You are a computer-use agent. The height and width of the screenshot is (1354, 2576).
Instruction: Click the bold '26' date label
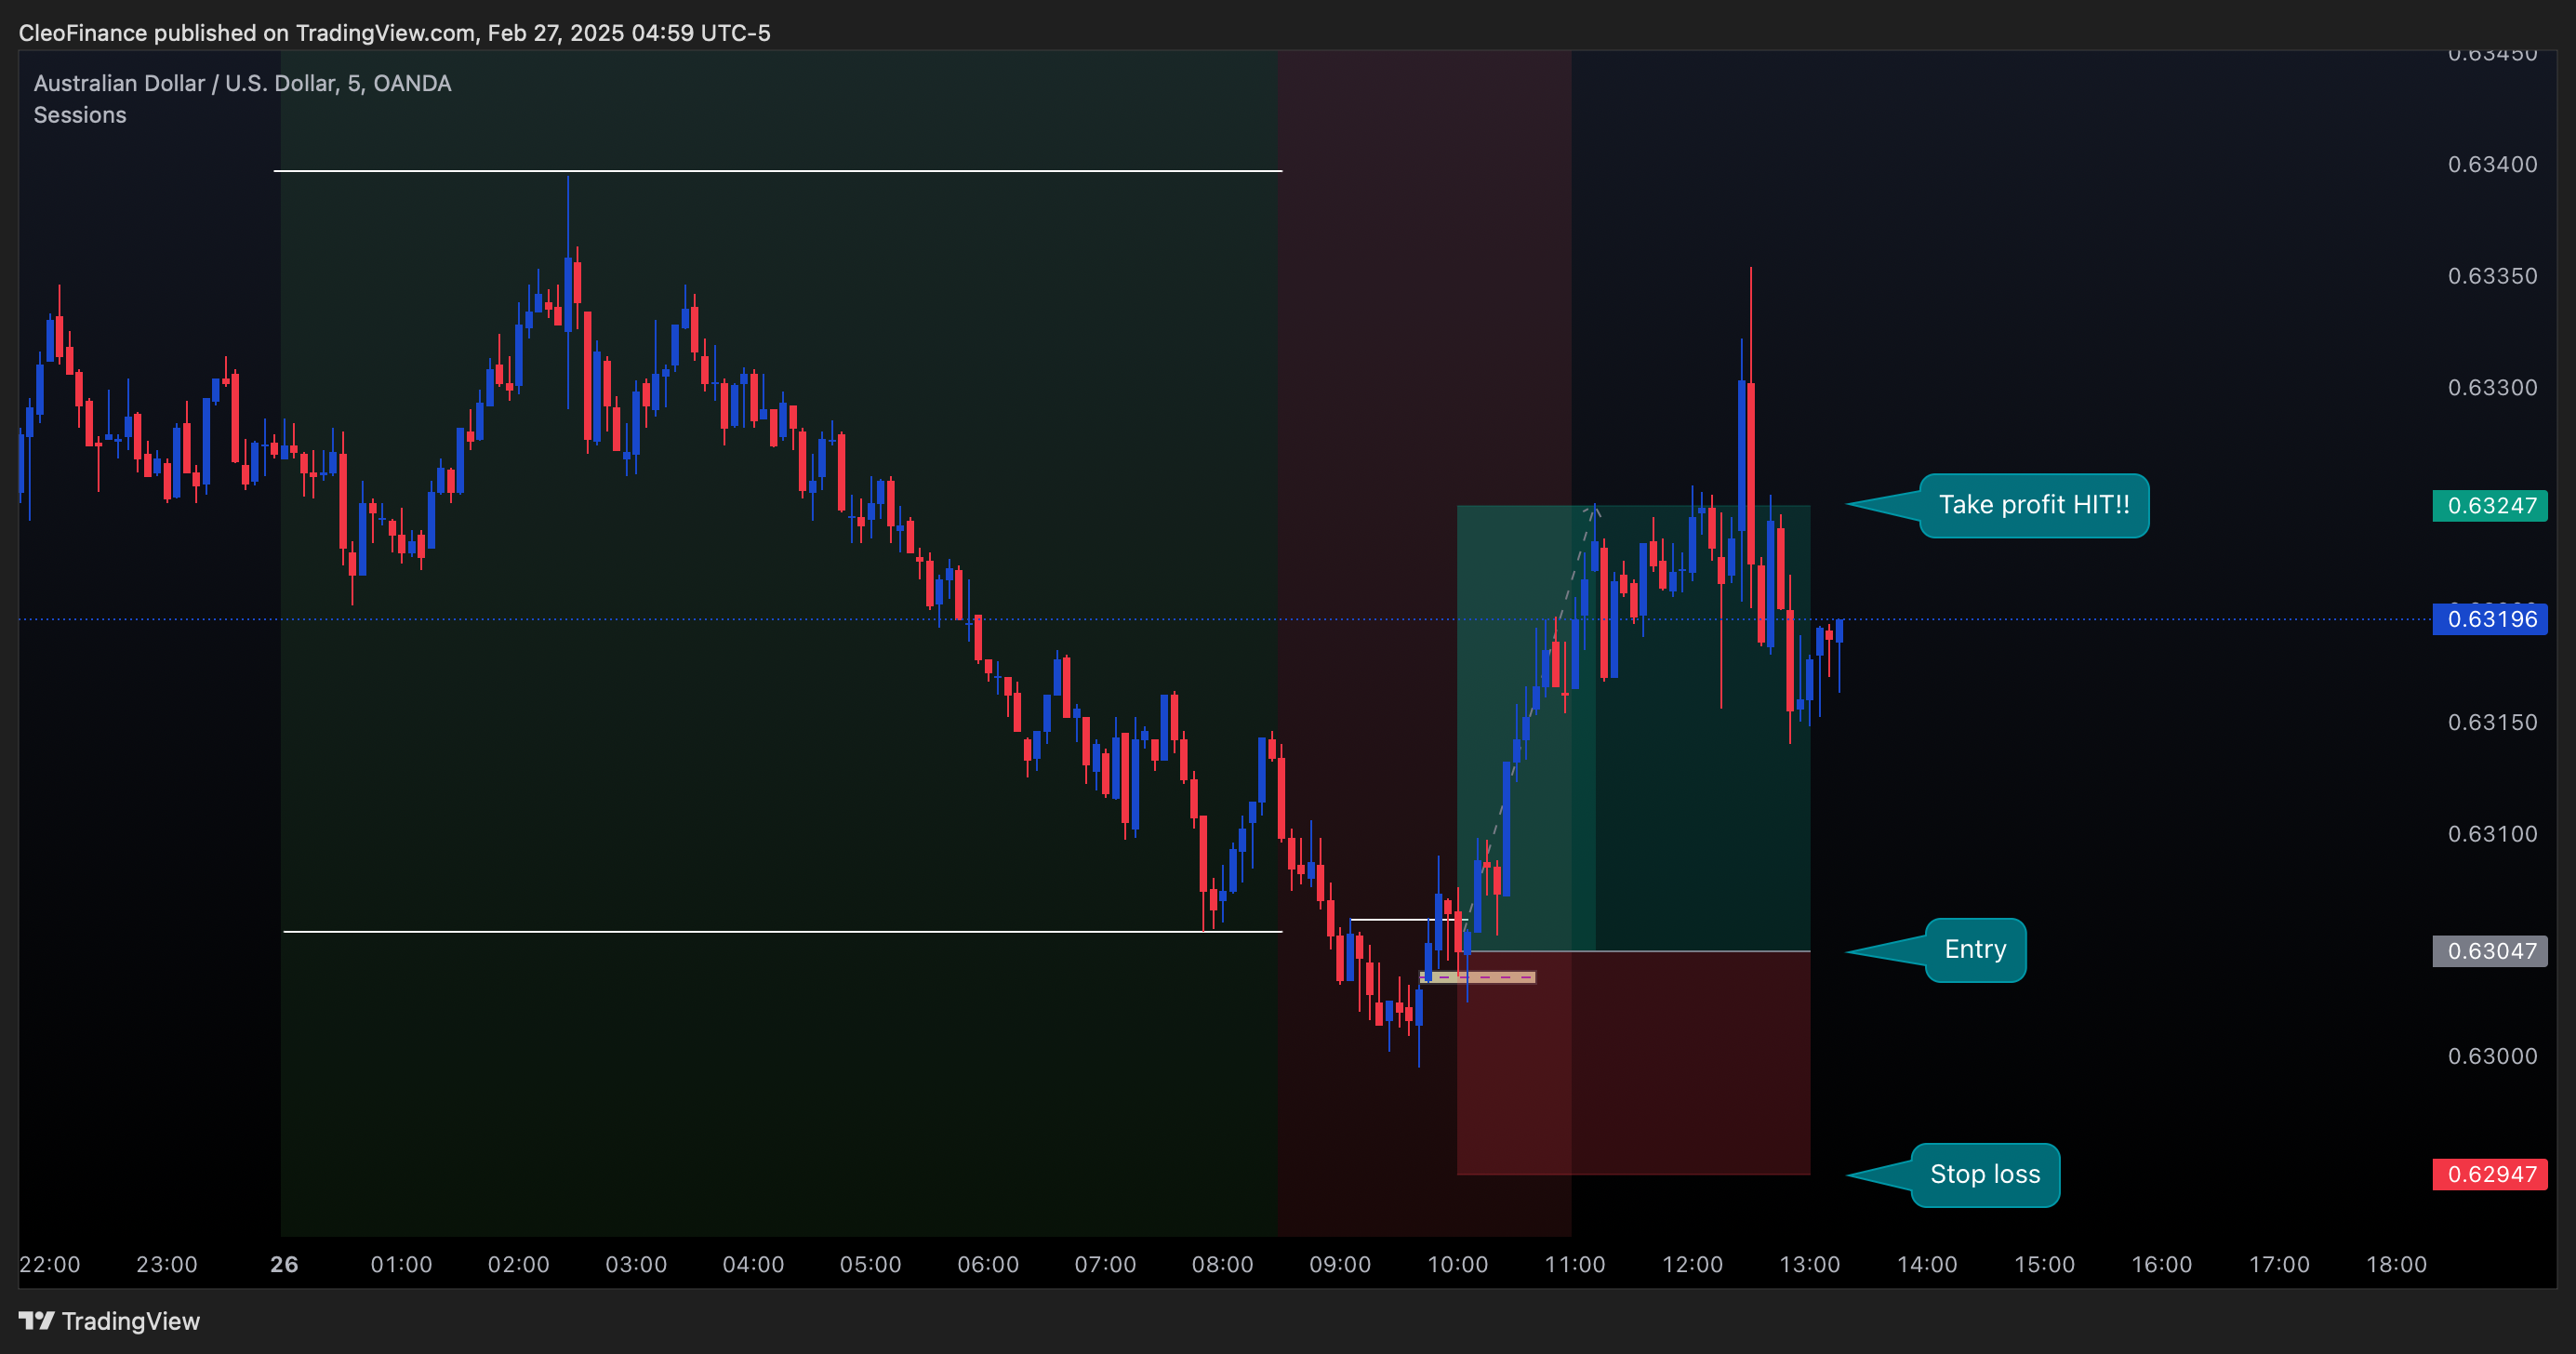pyautogui.click(x=284, y=1264)
